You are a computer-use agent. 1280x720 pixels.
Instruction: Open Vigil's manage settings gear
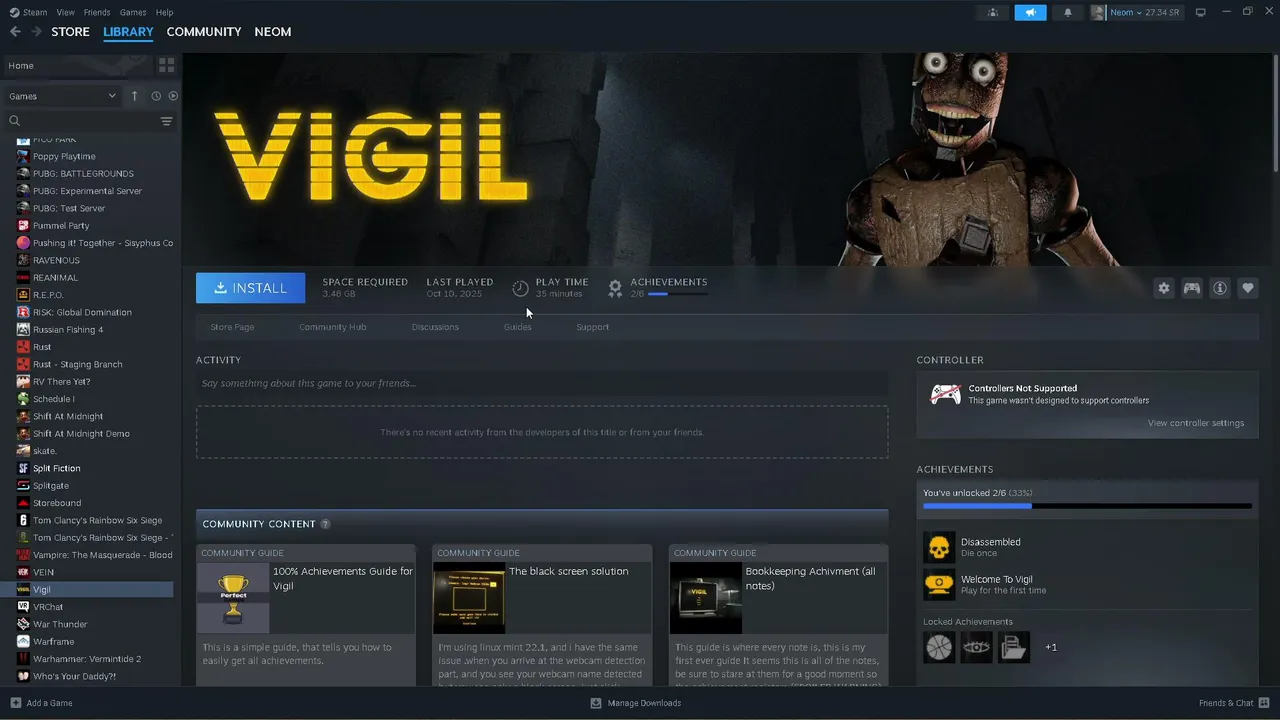pos(1164,288)
